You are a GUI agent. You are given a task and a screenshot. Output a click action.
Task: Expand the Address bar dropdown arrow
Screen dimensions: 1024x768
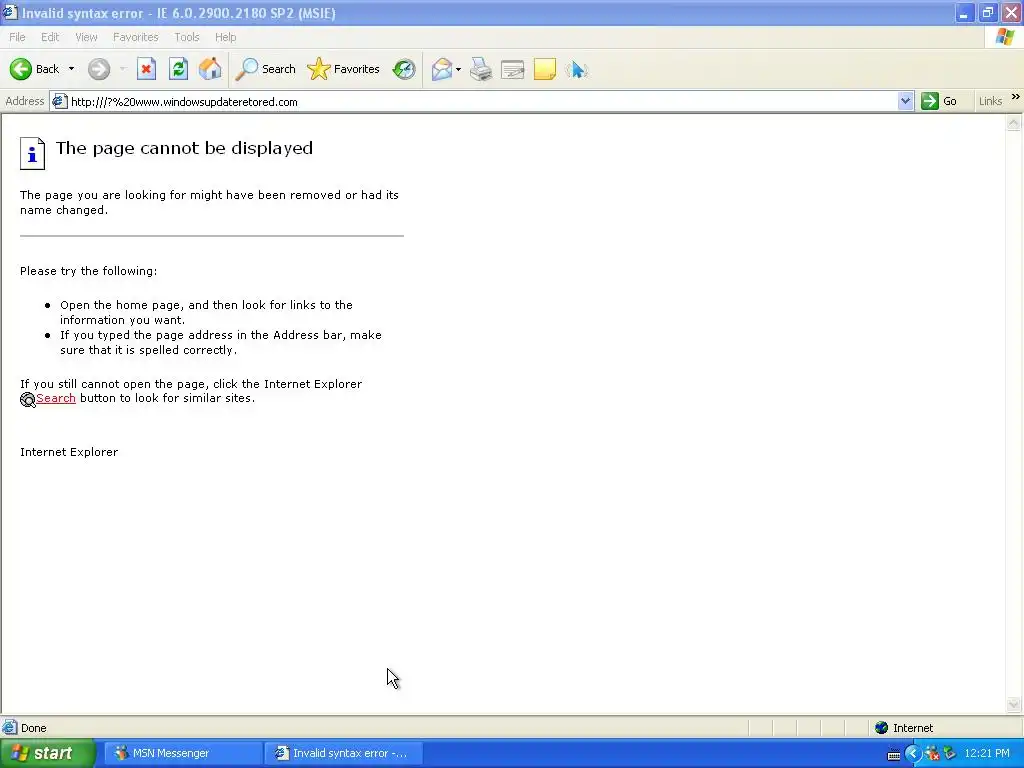[905, 101]
